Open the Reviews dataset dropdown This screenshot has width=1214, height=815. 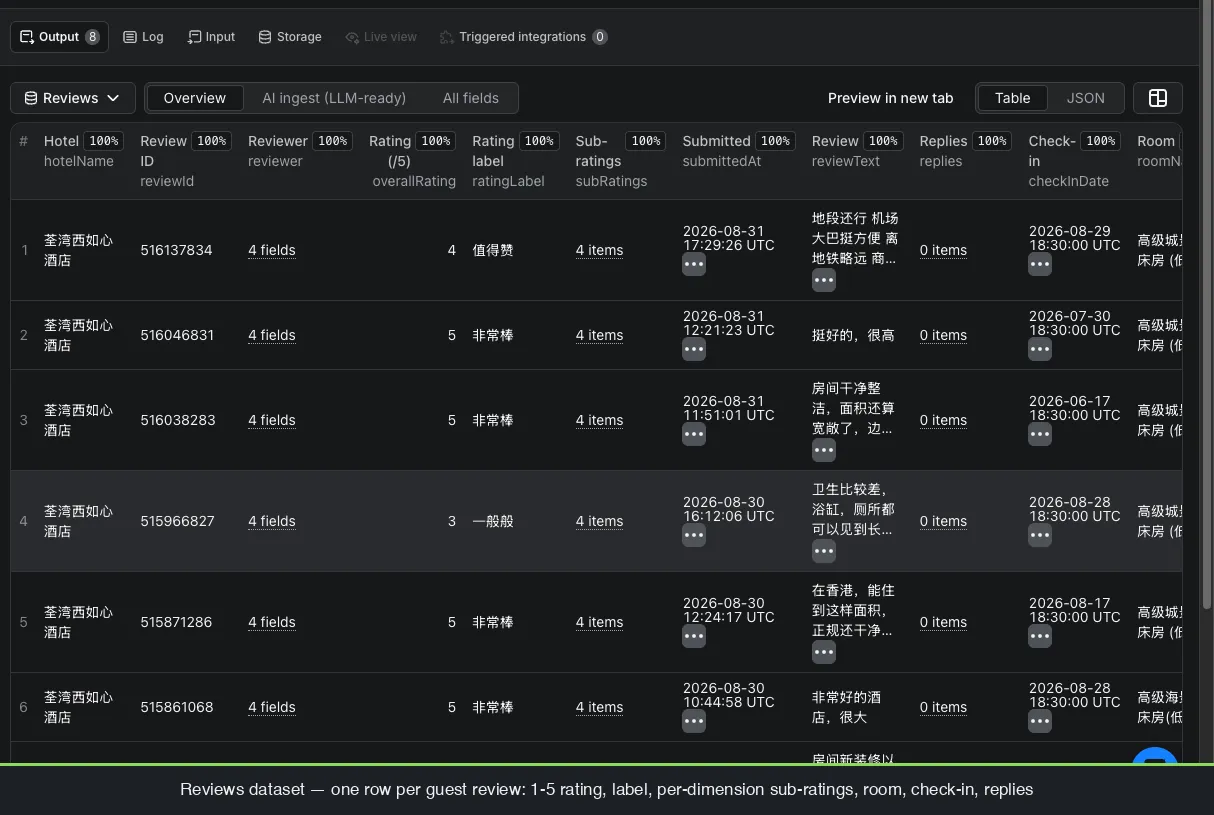73,98
